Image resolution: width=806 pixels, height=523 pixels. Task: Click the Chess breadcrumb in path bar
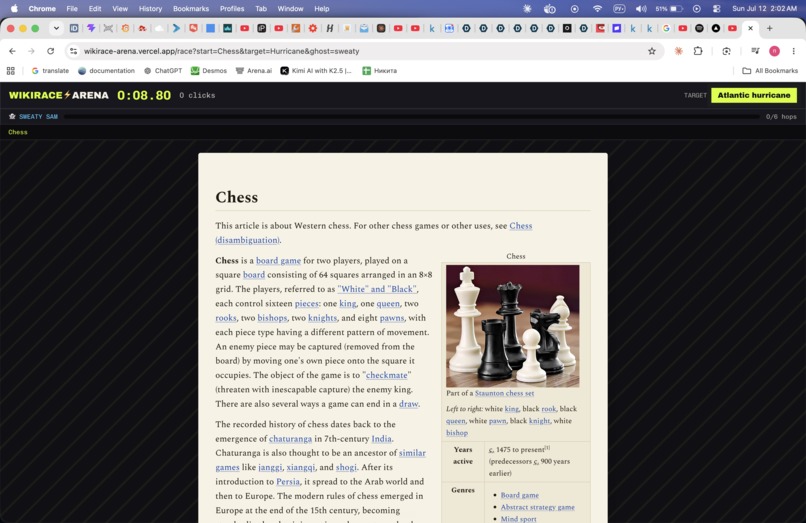17,132
